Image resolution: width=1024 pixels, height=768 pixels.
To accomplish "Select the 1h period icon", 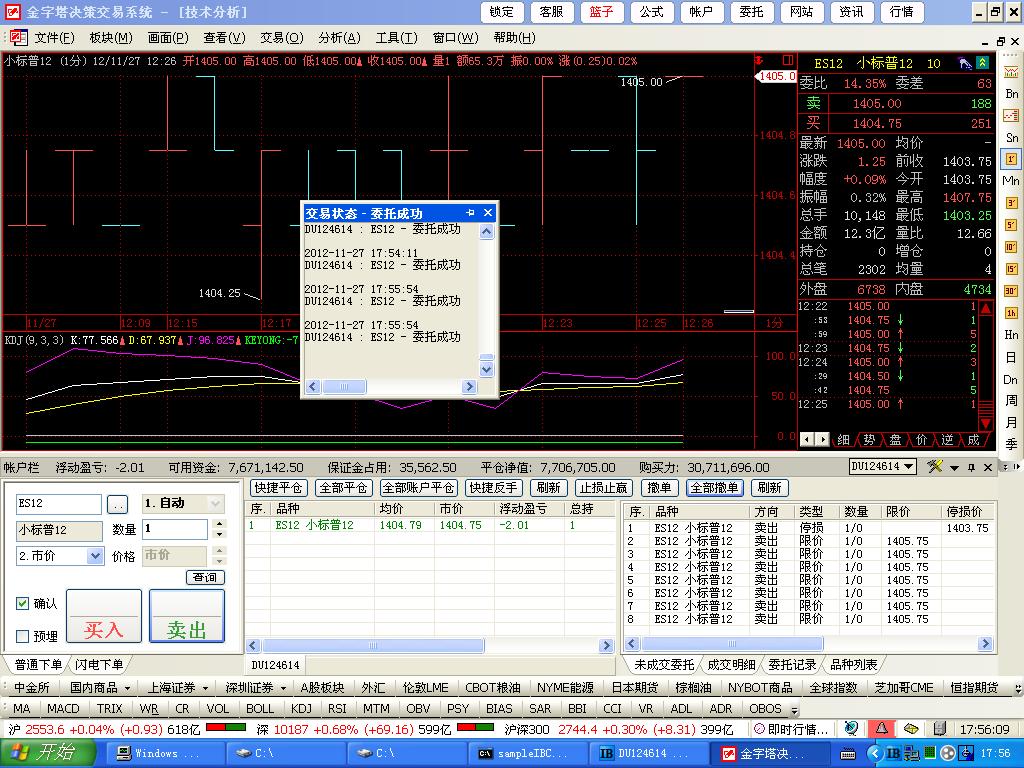I will pos(1011,313).
